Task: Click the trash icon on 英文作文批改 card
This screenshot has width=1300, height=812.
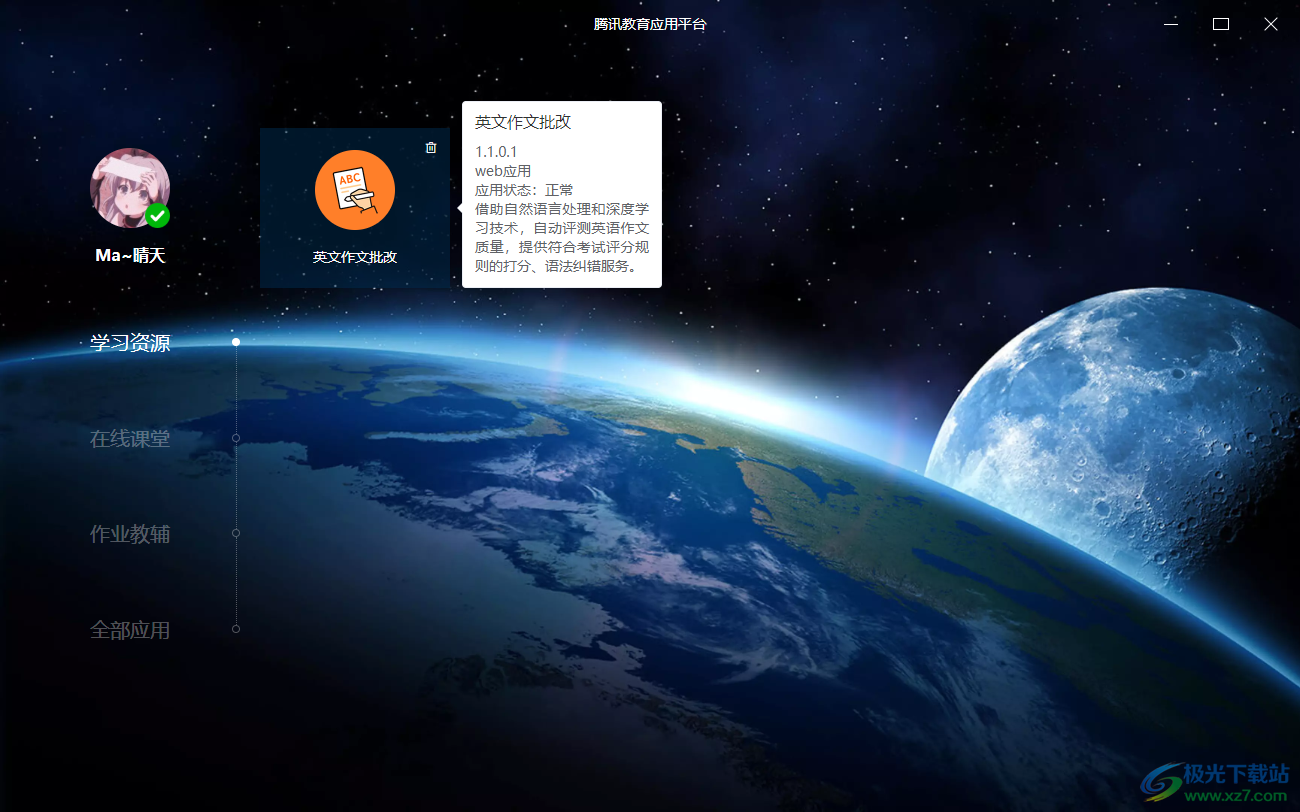Action: coord(431,147)
